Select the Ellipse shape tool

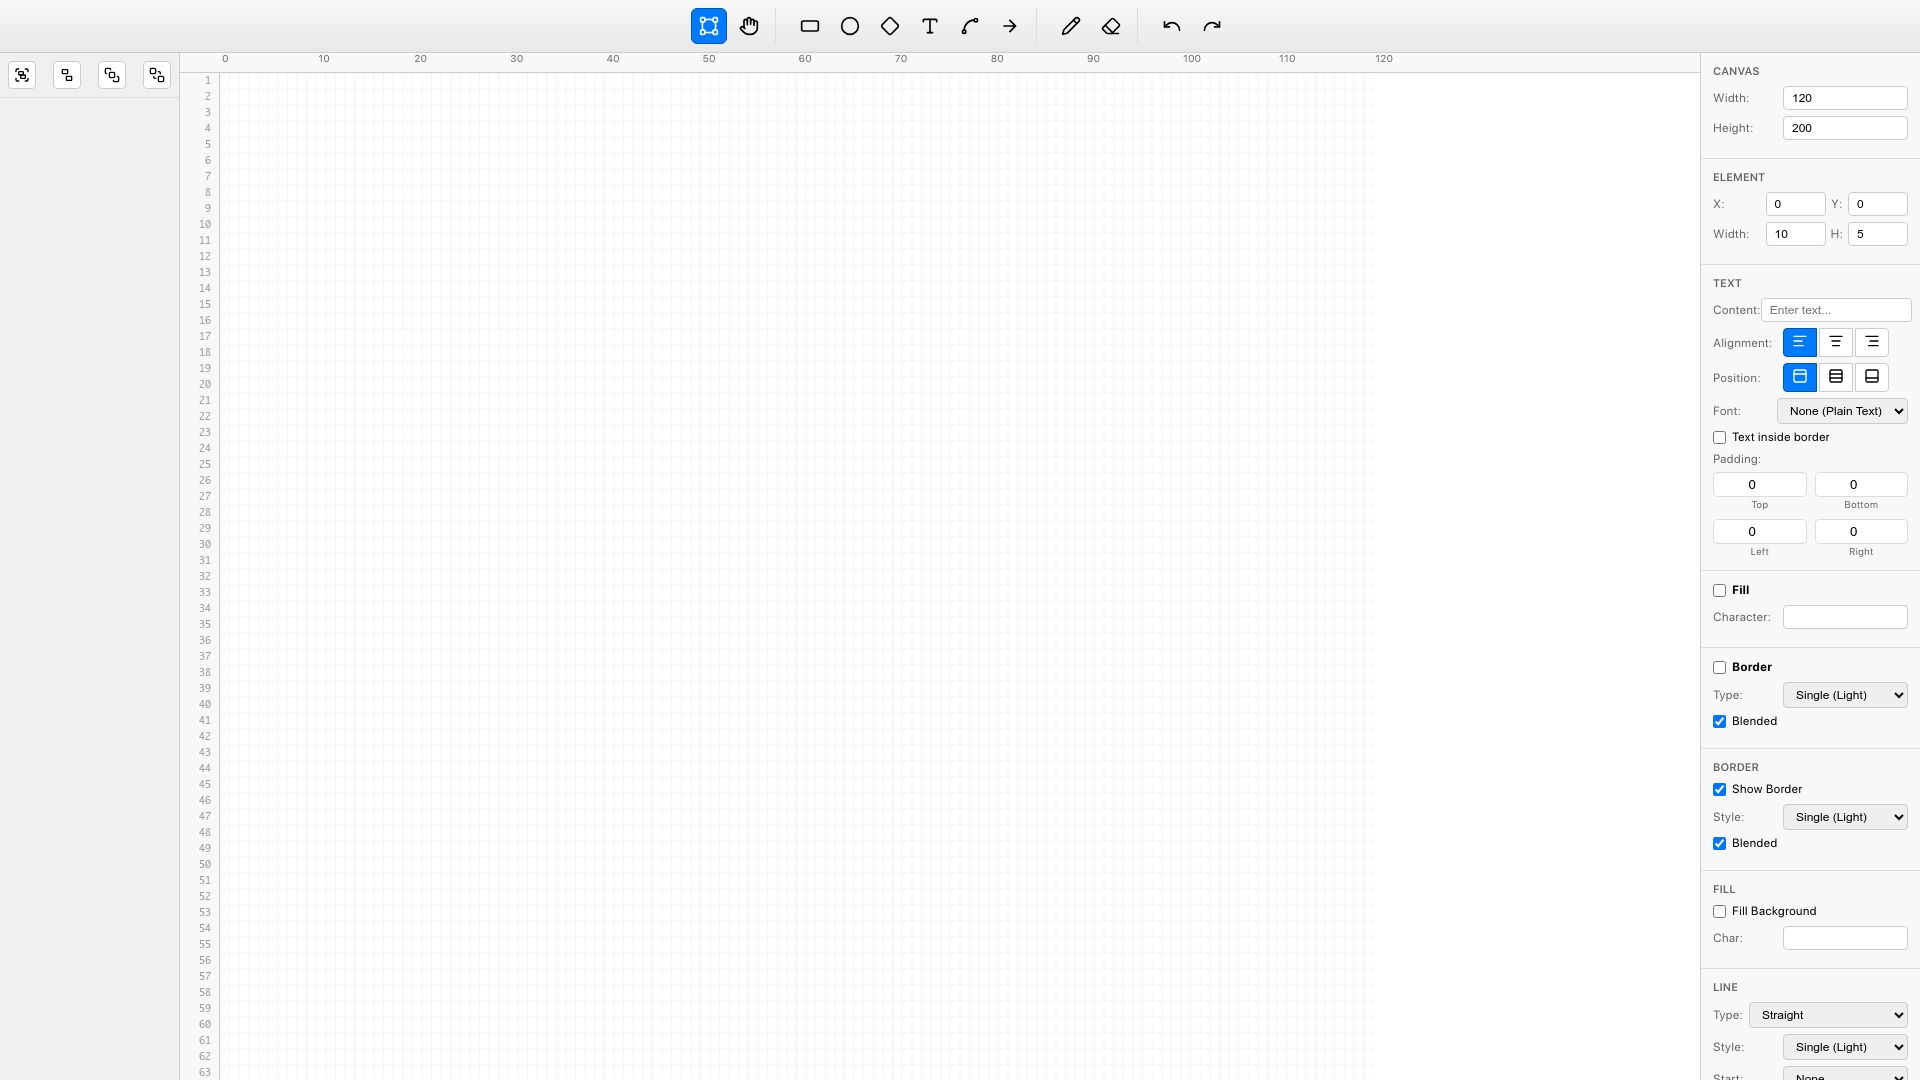point(850,26)
